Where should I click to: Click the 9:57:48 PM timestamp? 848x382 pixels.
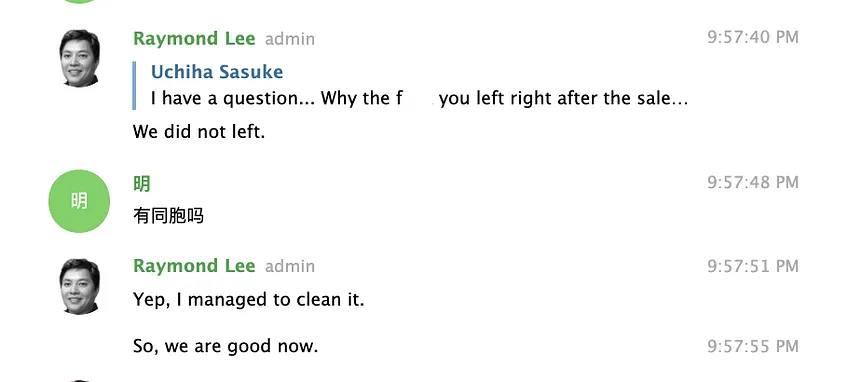pos(753,182)
